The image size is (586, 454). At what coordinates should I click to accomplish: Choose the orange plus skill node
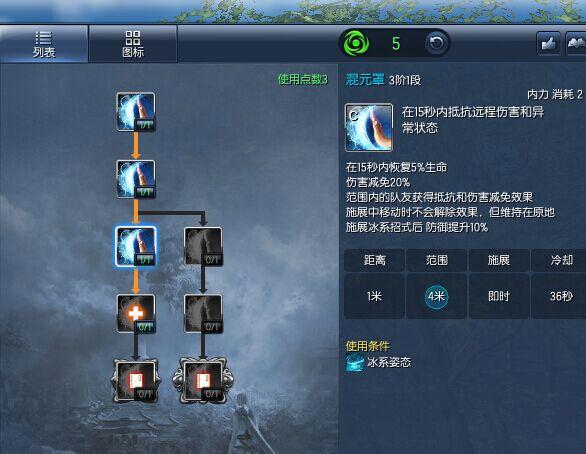point(136,314)
